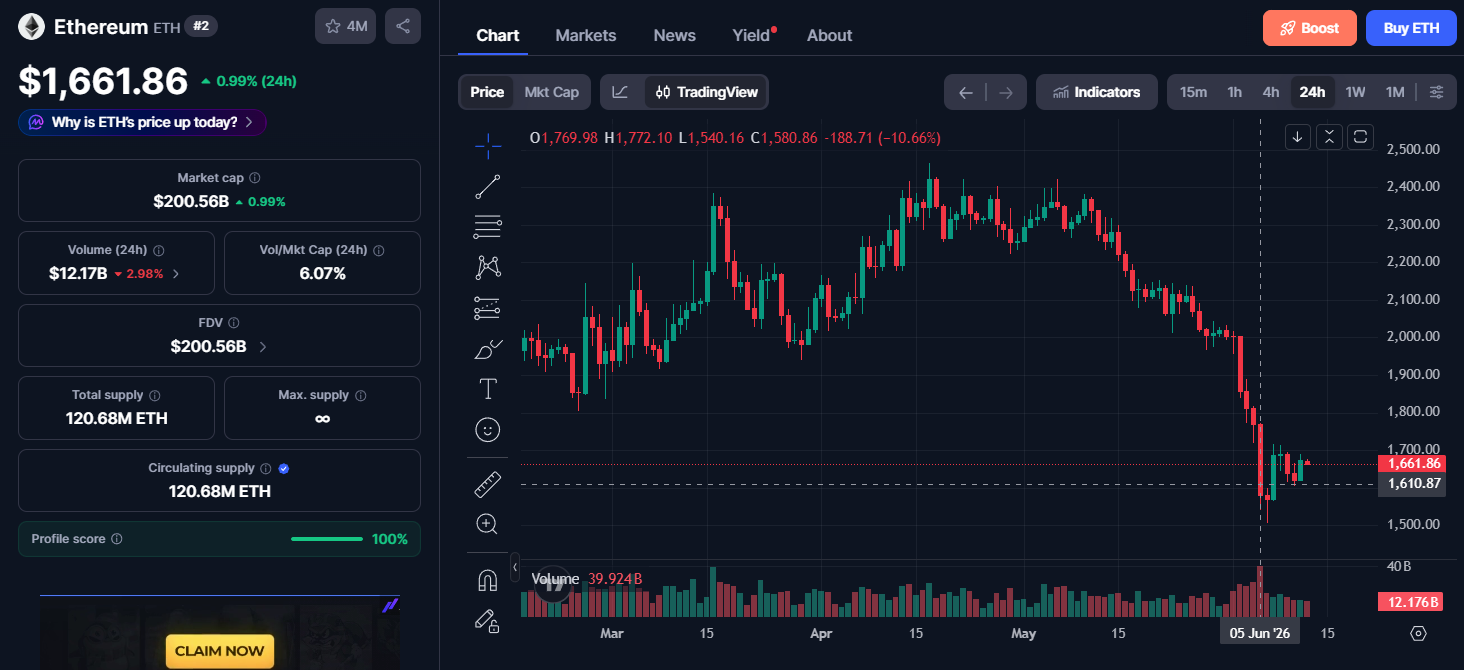The height and width of the screenshot is (670, 1464).
Task: Set interval to 1W
Action: [1355, 92]
